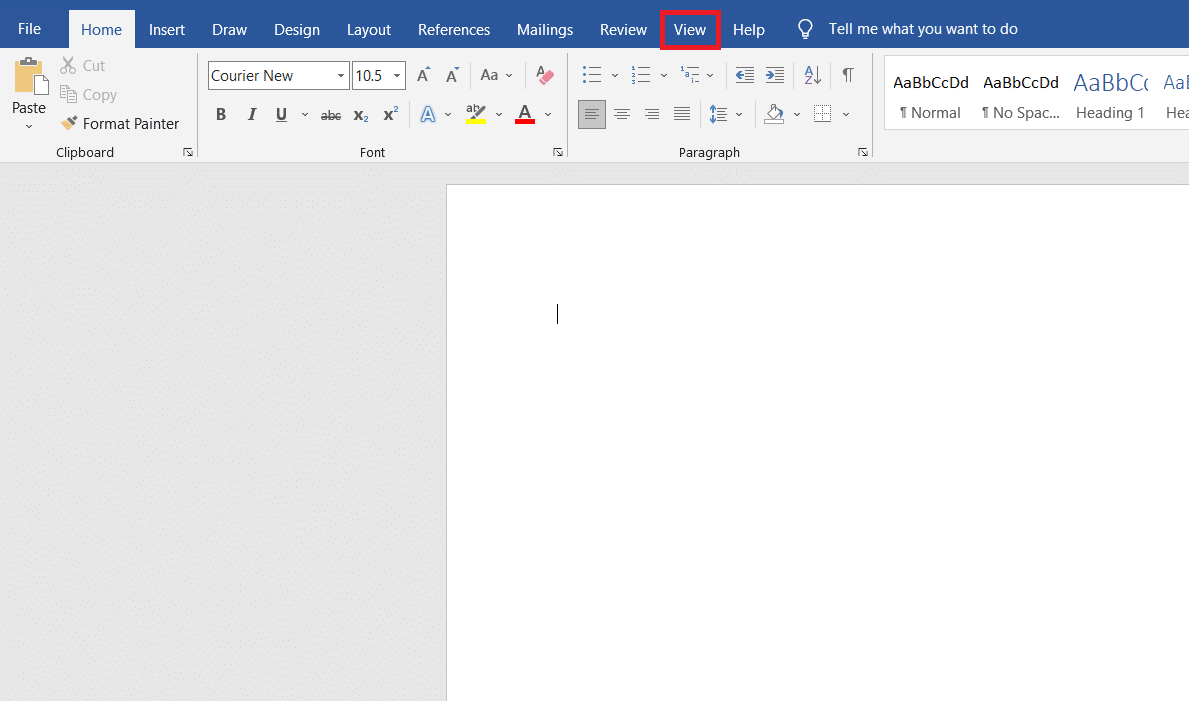Image resolution: width=1189 pixels, height=701 pixels.
Task: Click the Paste clipboard icon
Action: [30, 76]
